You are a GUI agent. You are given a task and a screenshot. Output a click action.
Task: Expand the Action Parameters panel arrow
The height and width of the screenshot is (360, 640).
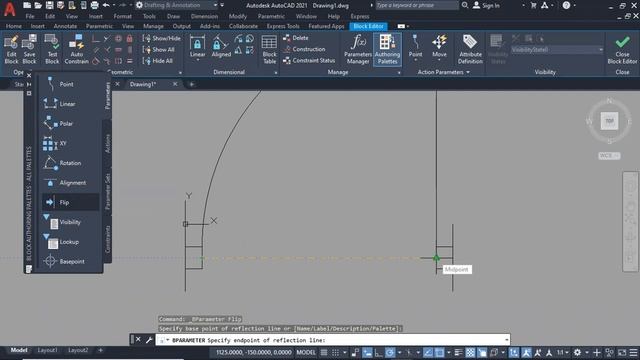[x=468, y=72]
